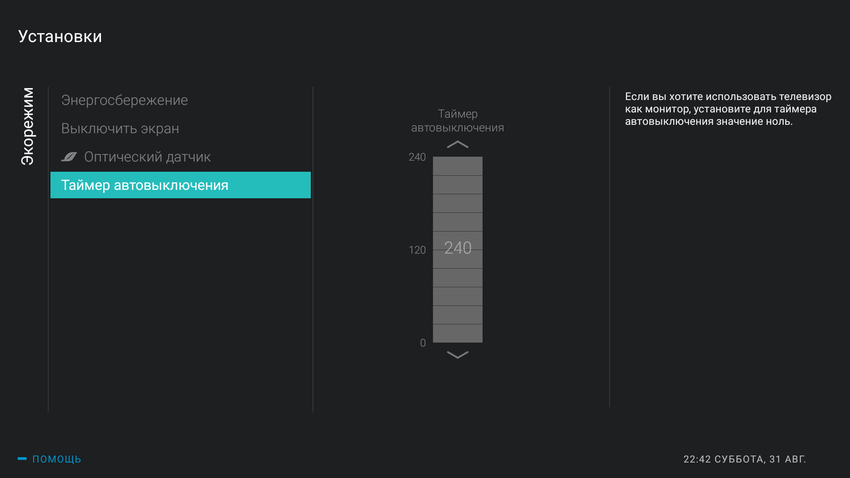Choose the Оптический датчик entry
This screenshot has height=478, width=850.
(x=147, y=157)
